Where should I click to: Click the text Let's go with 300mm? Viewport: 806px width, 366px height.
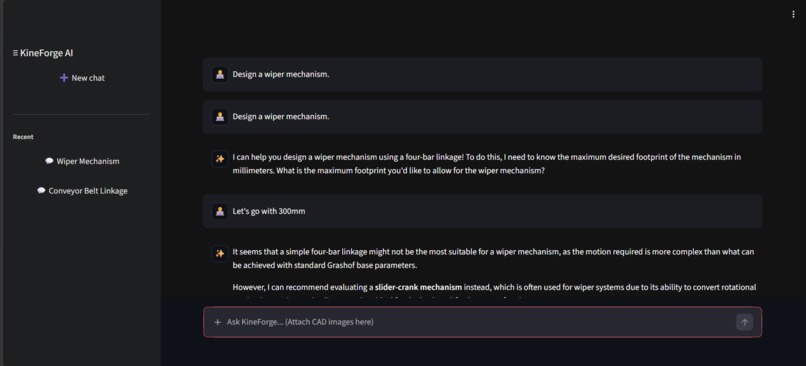(269, 211)
